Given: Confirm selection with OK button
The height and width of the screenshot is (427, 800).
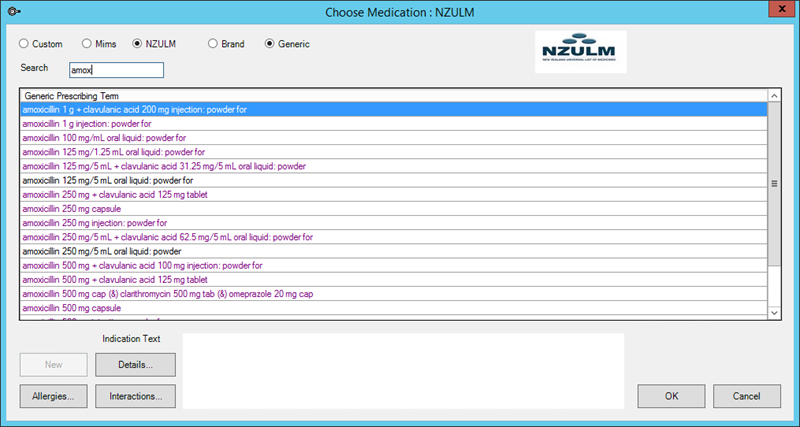Looking at the screenshot, I should tap(671, 396).
